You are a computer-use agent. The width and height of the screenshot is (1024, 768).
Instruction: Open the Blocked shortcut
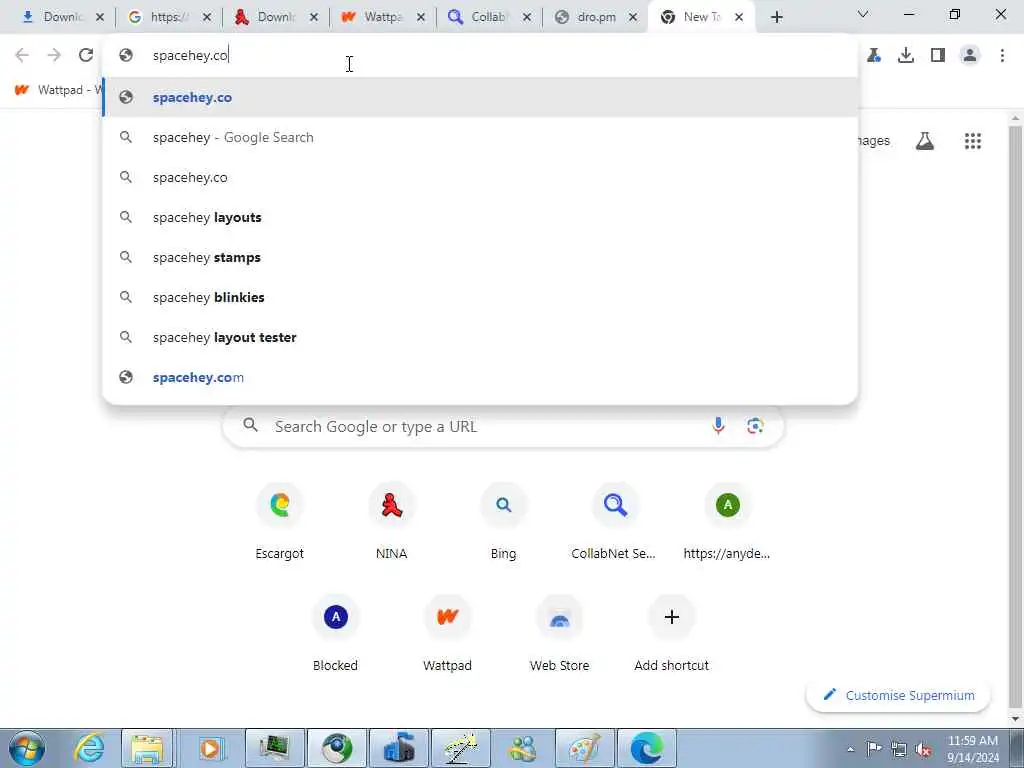tap(335, 634)
